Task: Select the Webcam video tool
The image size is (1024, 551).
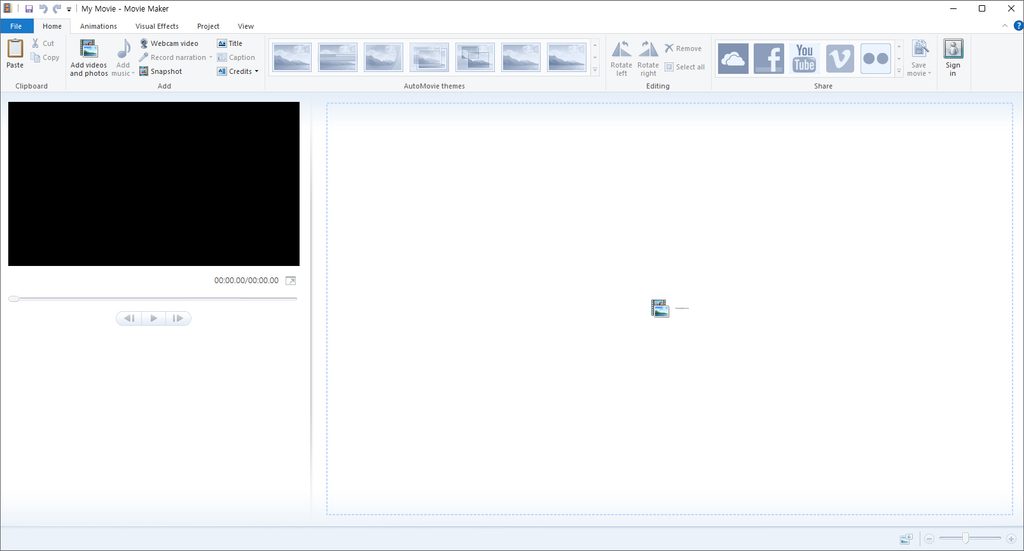Action: (168, 43)
